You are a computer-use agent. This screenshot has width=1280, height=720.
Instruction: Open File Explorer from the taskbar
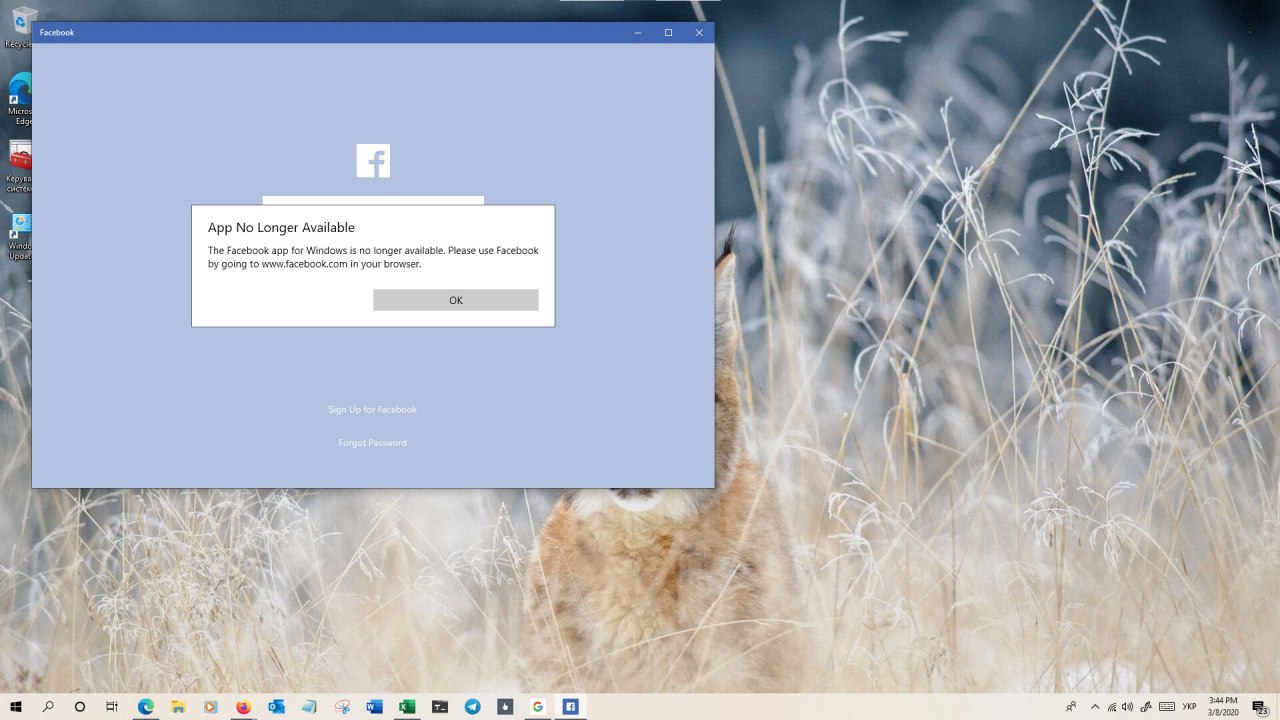pyautogui.click(x=178, y=706)
